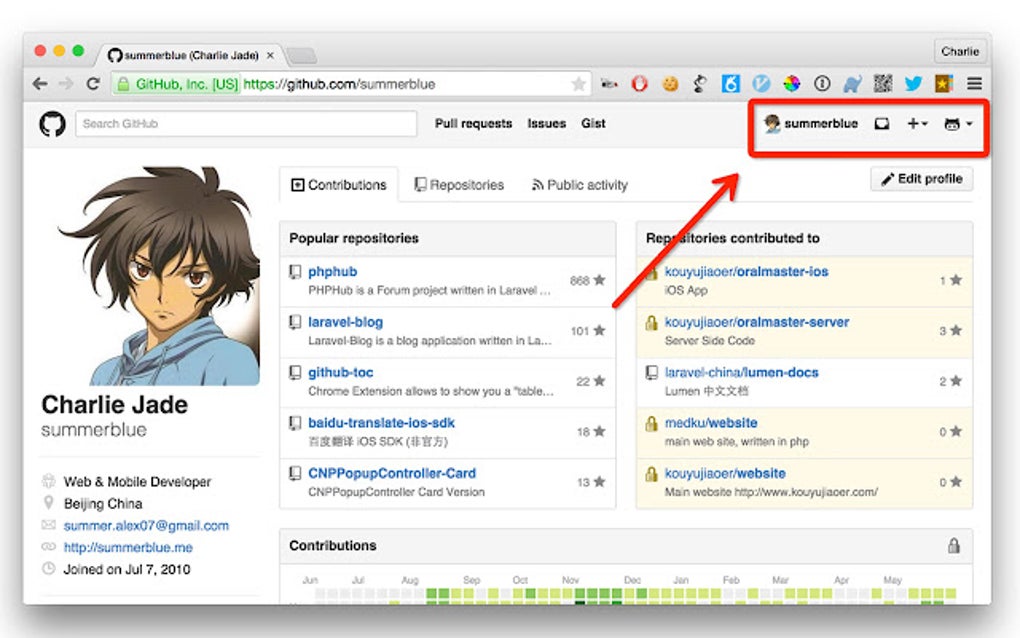
Task: Click the blue G extension icon
Action: click(x=731, y=83)
